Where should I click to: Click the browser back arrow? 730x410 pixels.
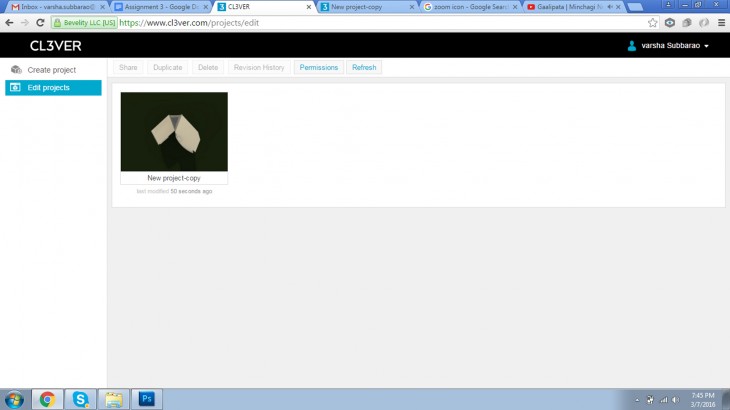click(x=9, y=22)
